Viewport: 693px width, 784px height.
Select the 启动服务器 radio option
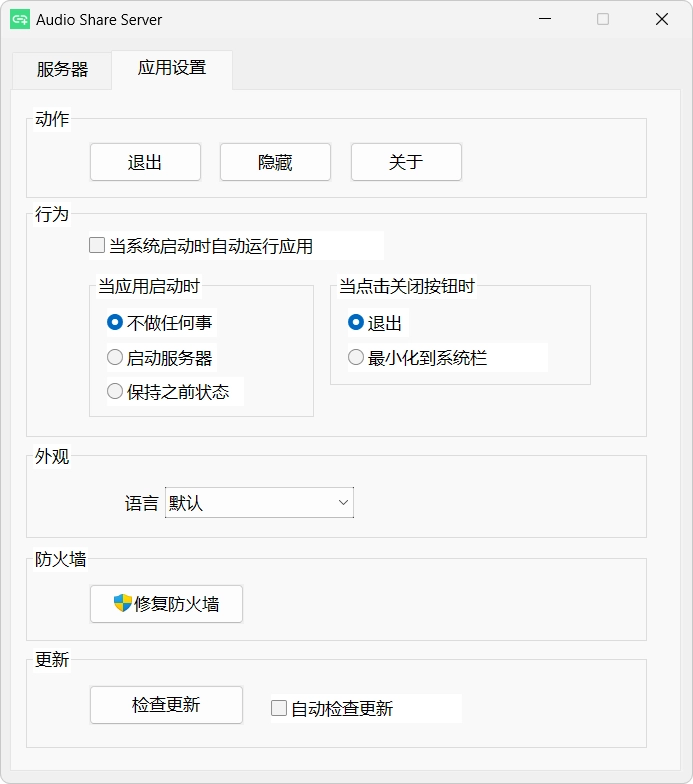pyautogui.click(x=115, y=357)
